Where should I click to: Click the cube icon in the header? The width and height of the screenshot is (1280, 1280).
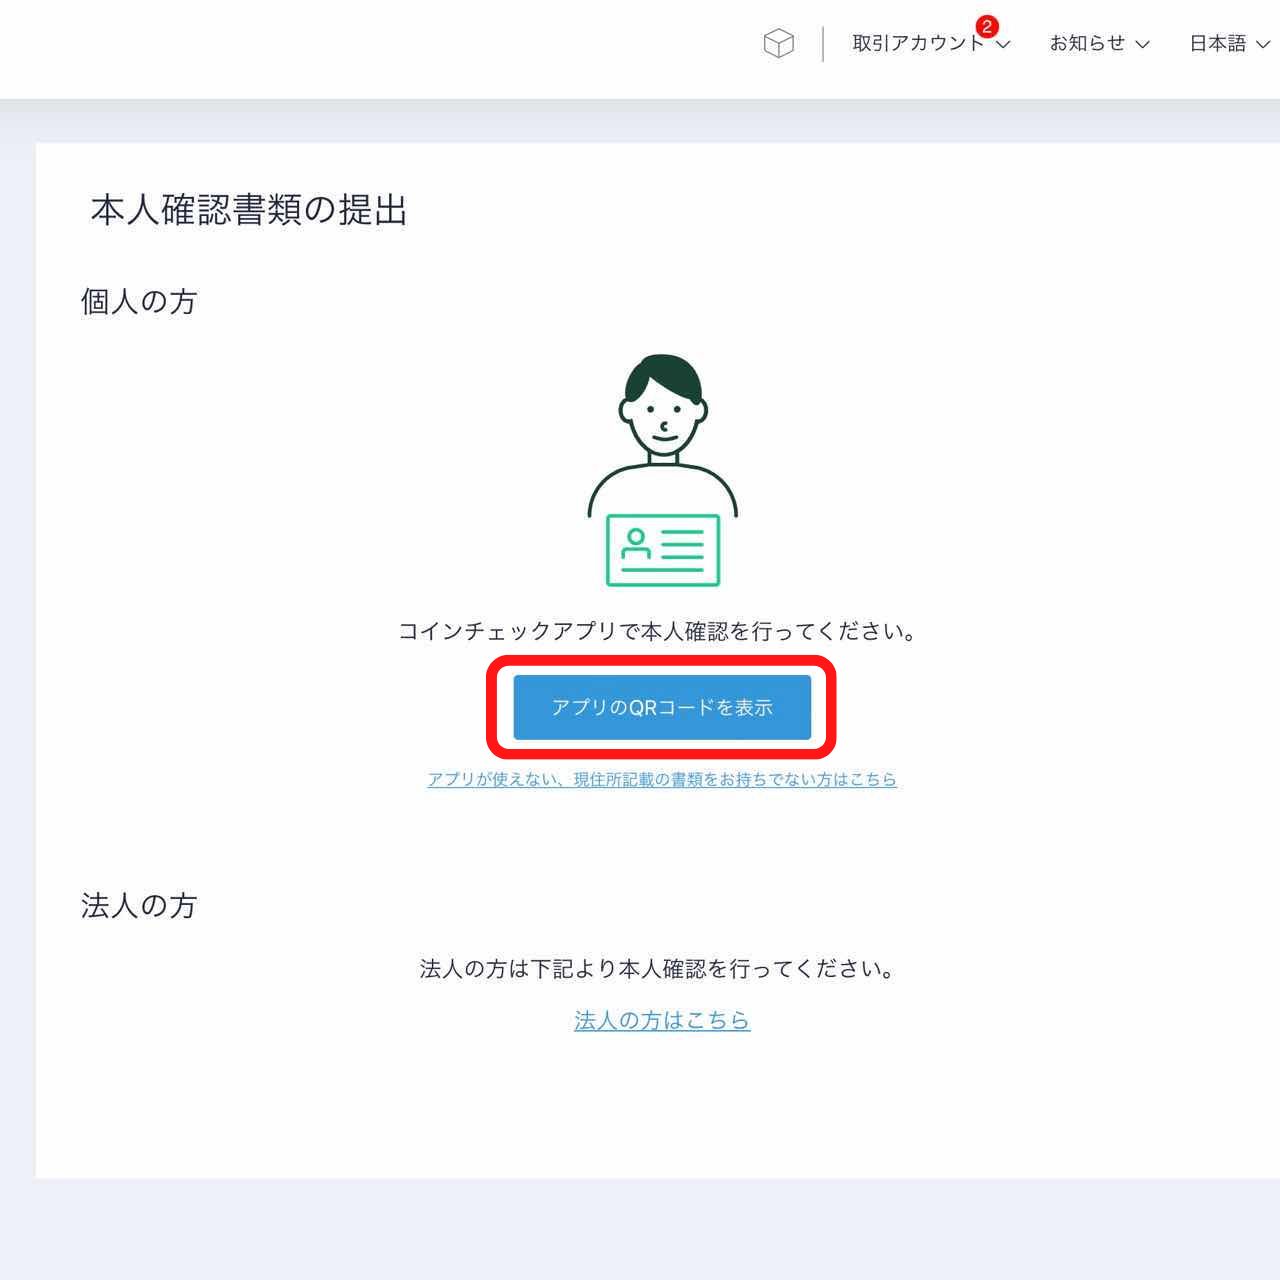click(778, 43)
